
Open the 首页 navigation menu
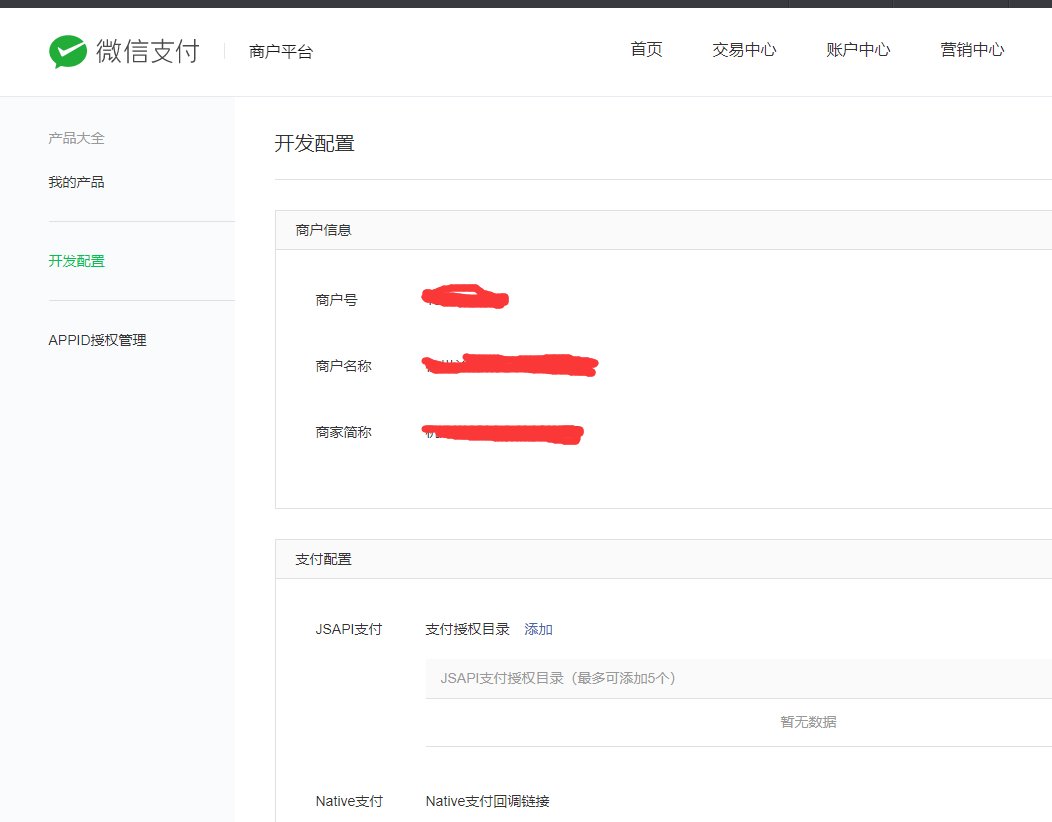[x=646, y=49]
